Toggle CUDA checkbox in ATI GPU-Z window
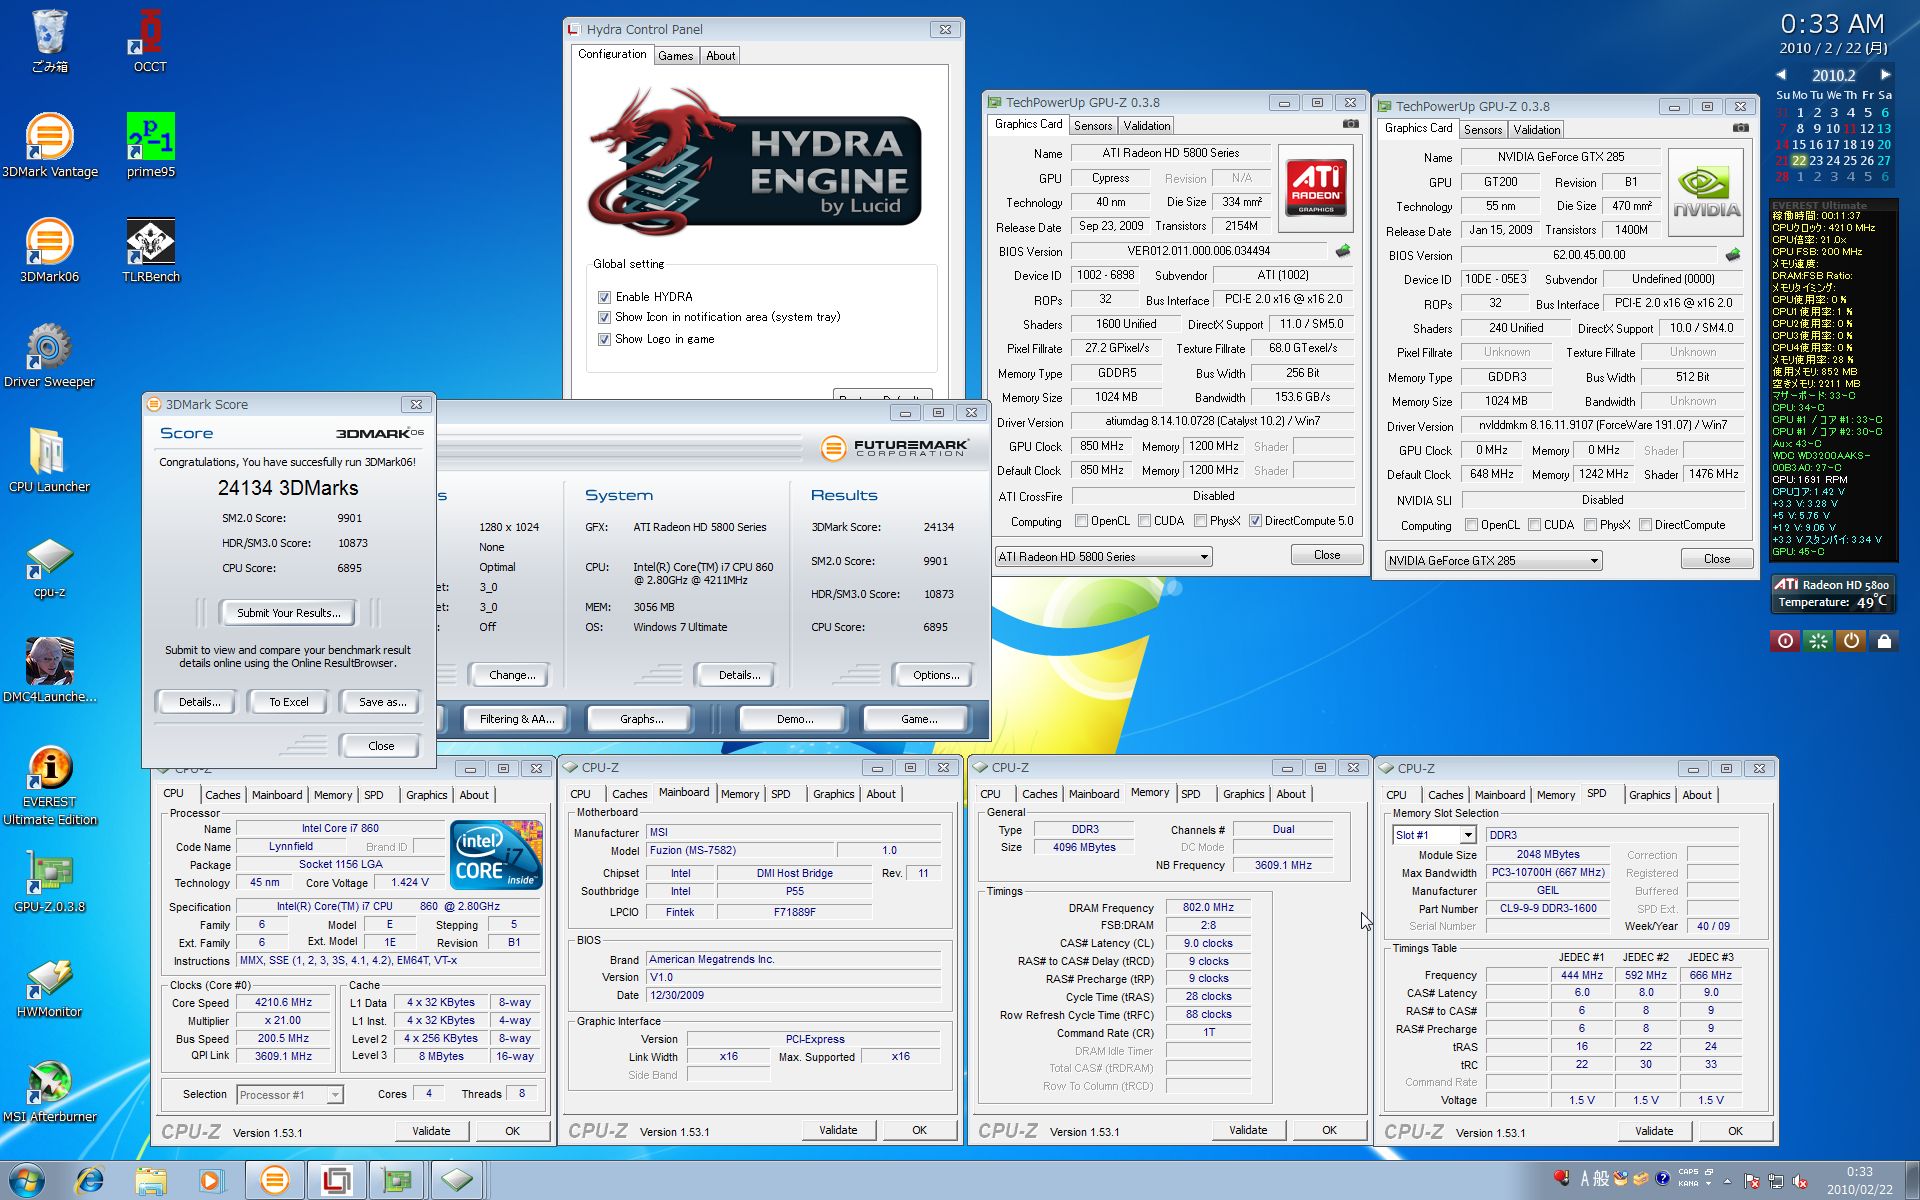Image resolution: width=1920 pixels, height=1200 pixels. click(1144, 521)
